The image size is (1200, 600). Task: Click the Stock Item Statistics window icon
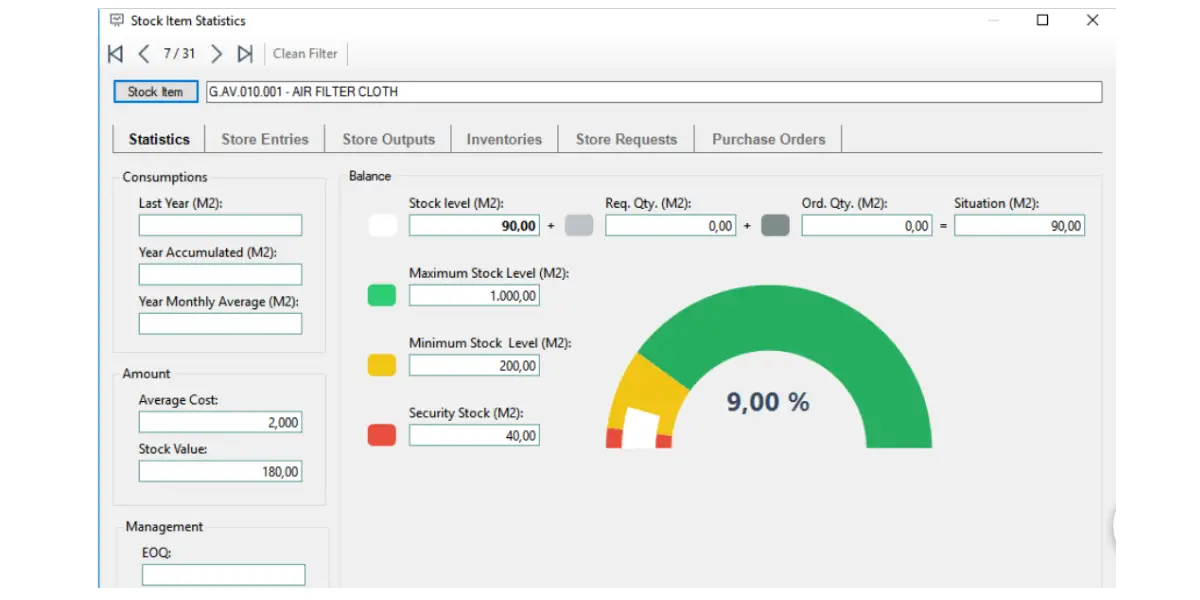click(117, 20)
